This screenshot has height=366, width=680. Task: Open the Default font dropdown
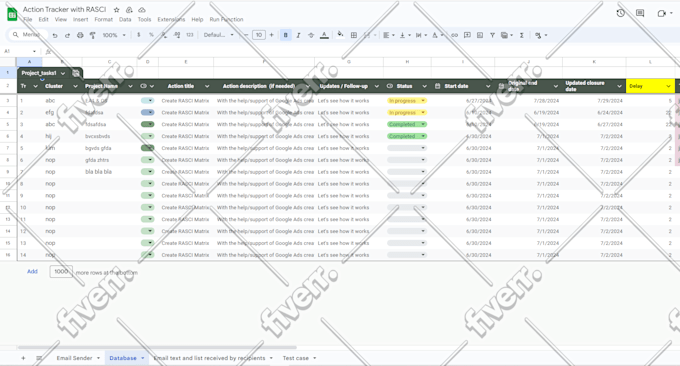point(219,35)
